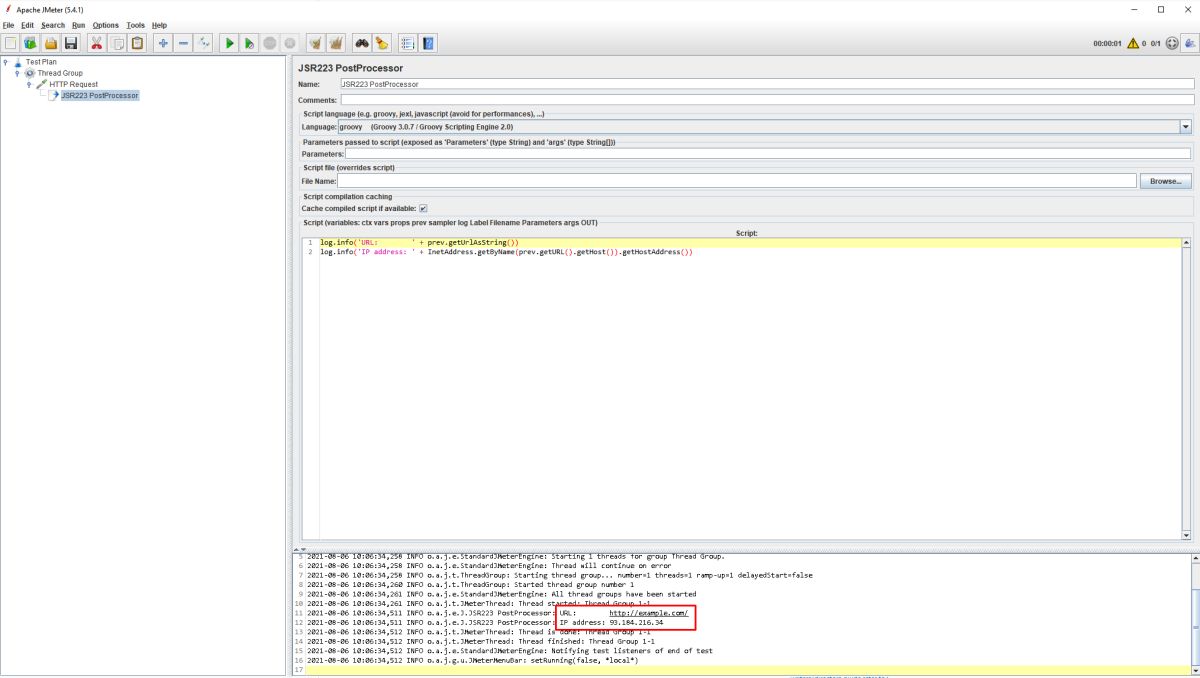Screen dimensions: 1200x678
Task: Click elapsed time 00:00:01 in toolbar
Action: 1108,44
